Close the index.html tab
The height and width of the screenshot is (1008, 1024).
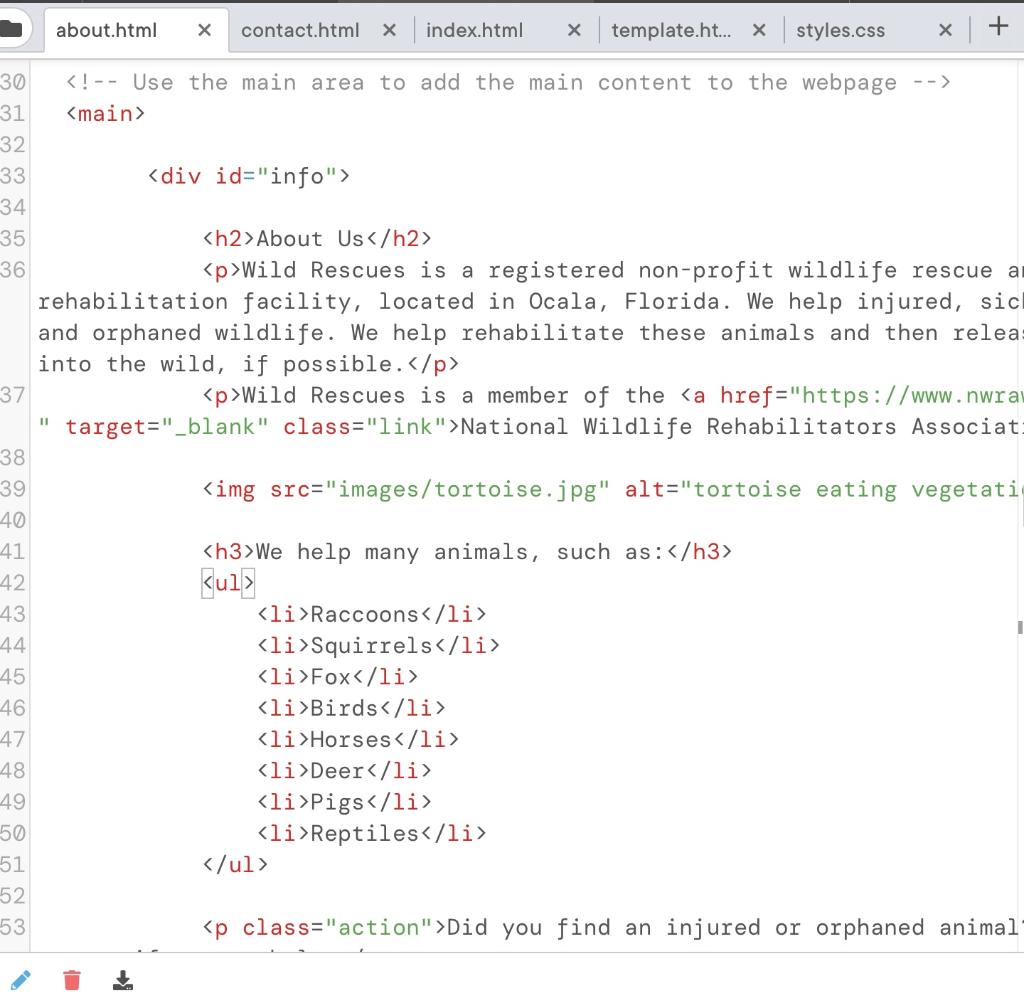tap(574, 30)
